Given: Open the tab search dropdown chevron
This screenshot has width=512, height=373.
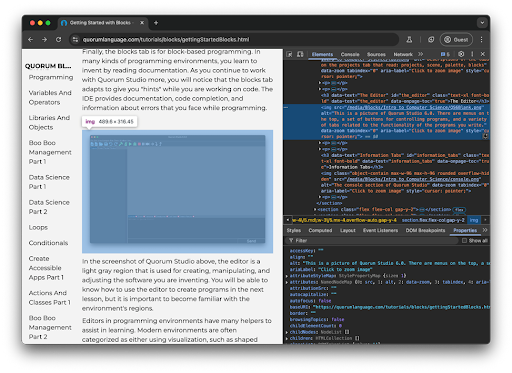Looking at the screenshot, I should tap(482, 23).
